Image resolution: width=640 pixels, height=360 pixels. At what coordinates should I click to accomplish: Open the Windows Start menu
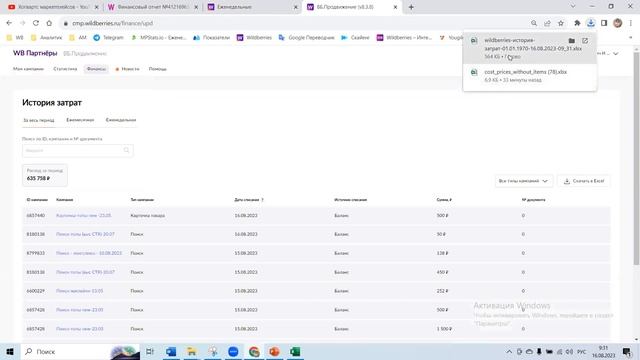click(x=10, y=351)
